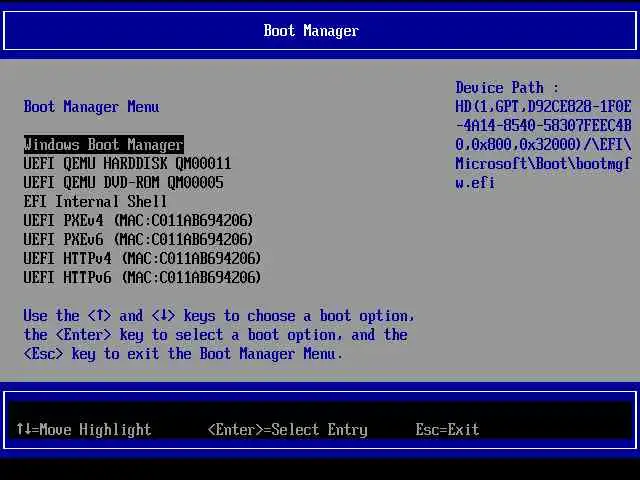Open the EFI Internal Shell option
Image resolution: width=640 pixels, height=480 pixels.
(x=96, y=202)
